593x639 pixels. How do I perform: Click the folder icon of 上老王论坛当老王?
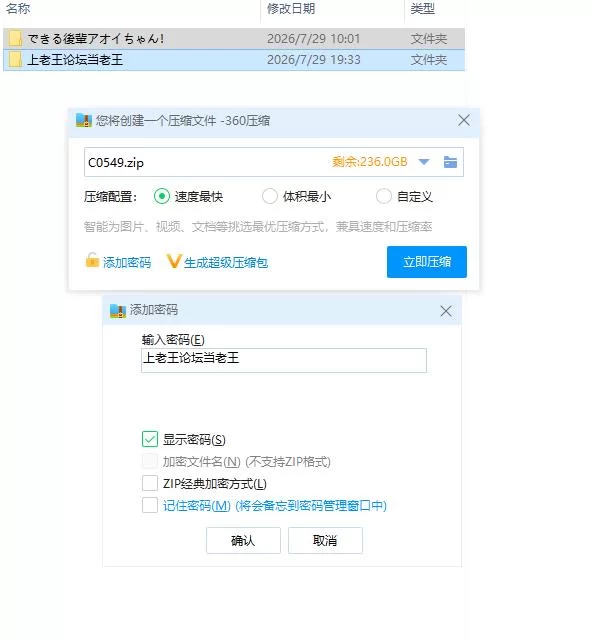(15, 60)
